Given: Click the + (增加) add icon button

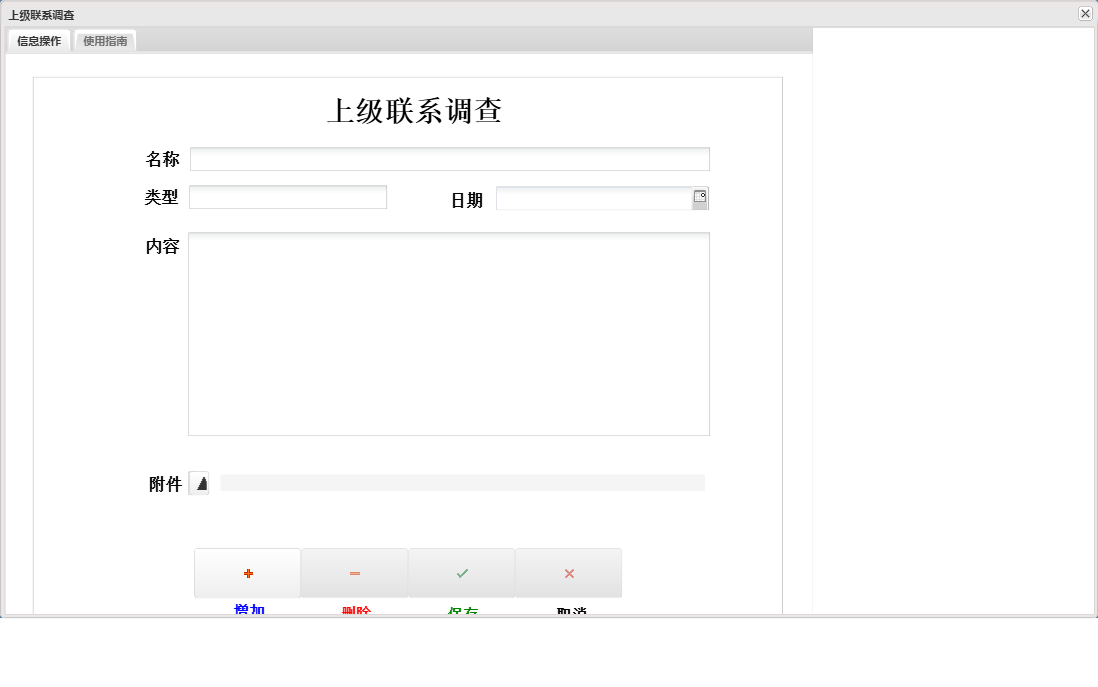Looking at the screenshot, I should [247, 572].
